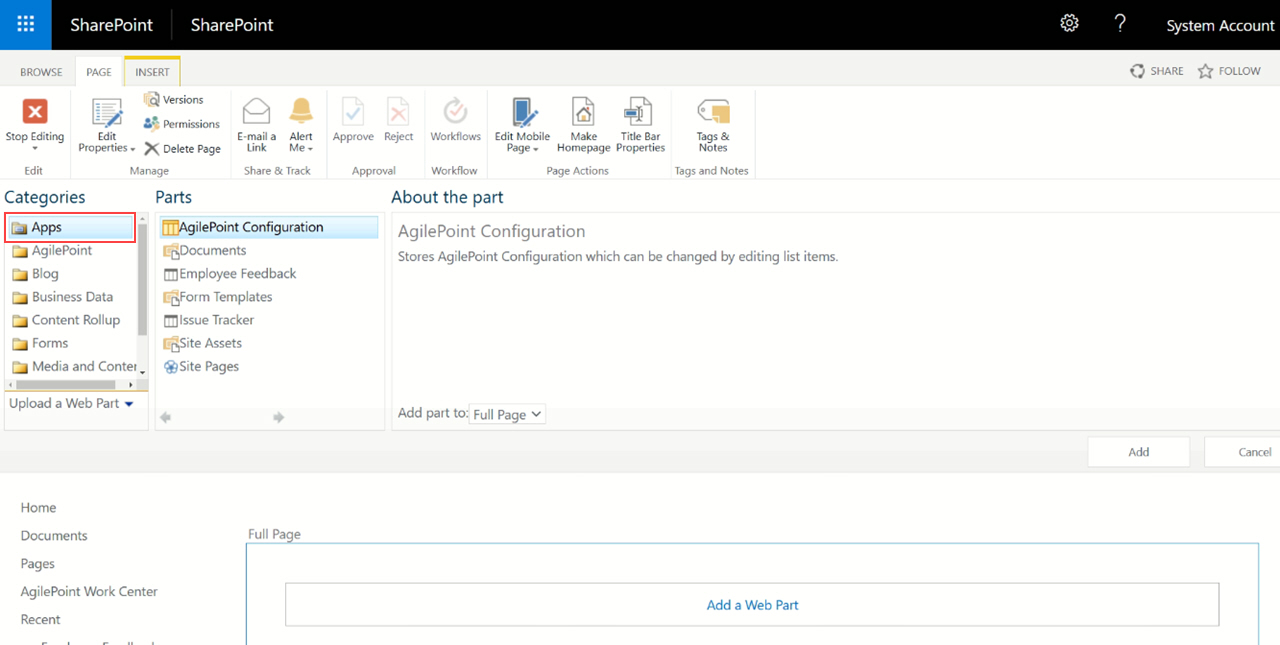Switch to the BROWSE ribbon tab
Image resolution: width=1280 pixels, height=645 pixels.
tap(41, 72)
